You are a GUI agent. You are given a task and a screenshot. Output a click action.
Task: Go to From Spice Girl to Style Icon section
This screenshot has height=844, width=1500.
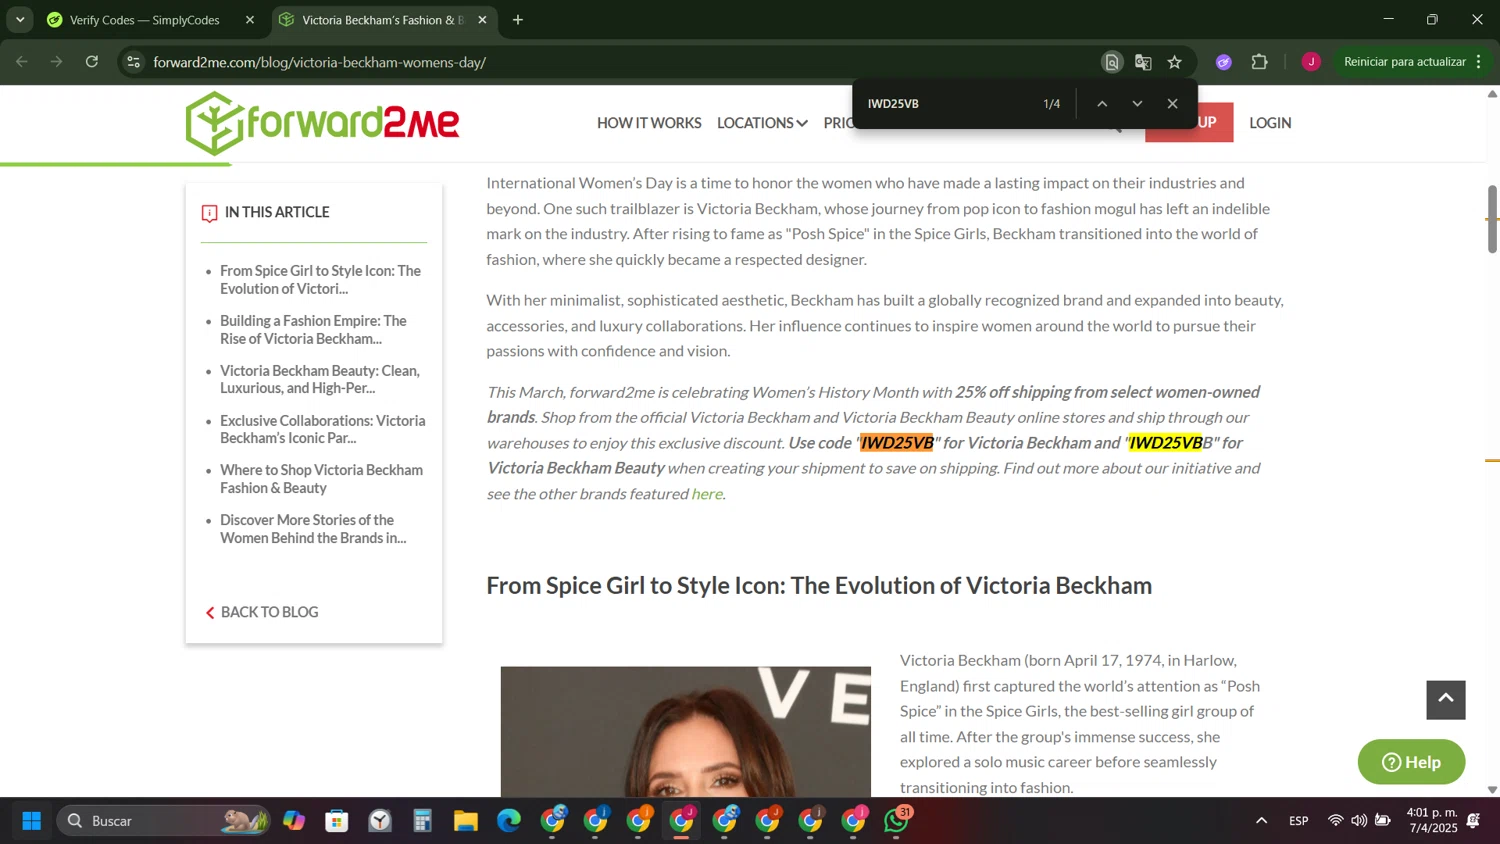pos(321,280)
